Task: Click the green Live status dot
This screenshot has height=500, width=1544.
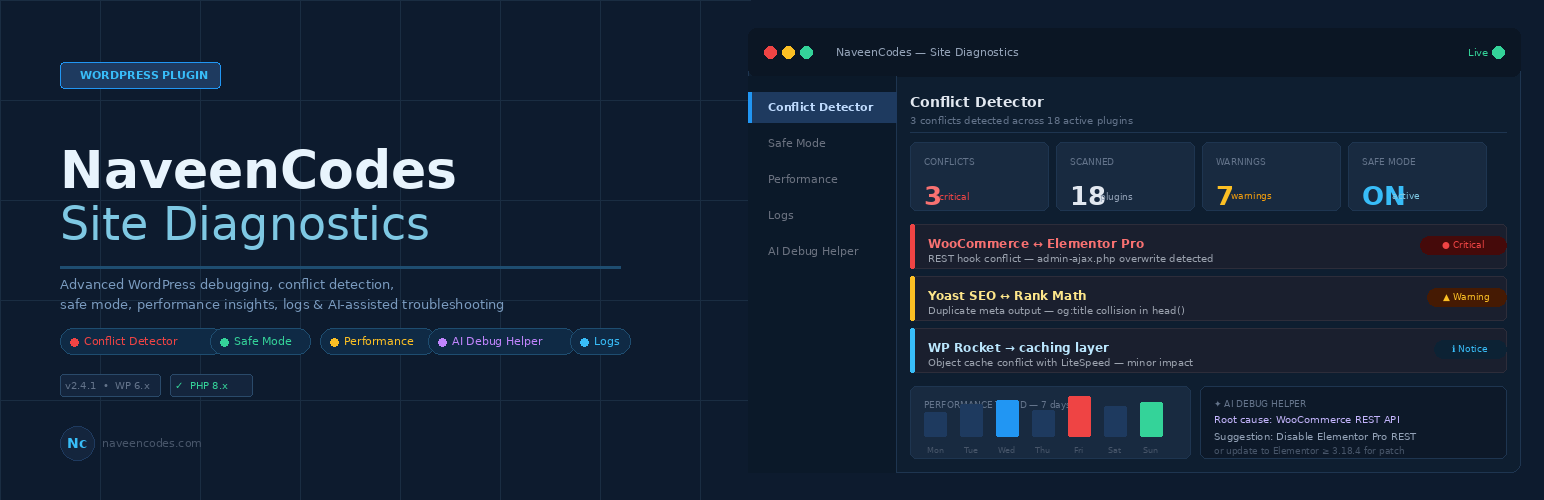Action: pos(1498,52)
